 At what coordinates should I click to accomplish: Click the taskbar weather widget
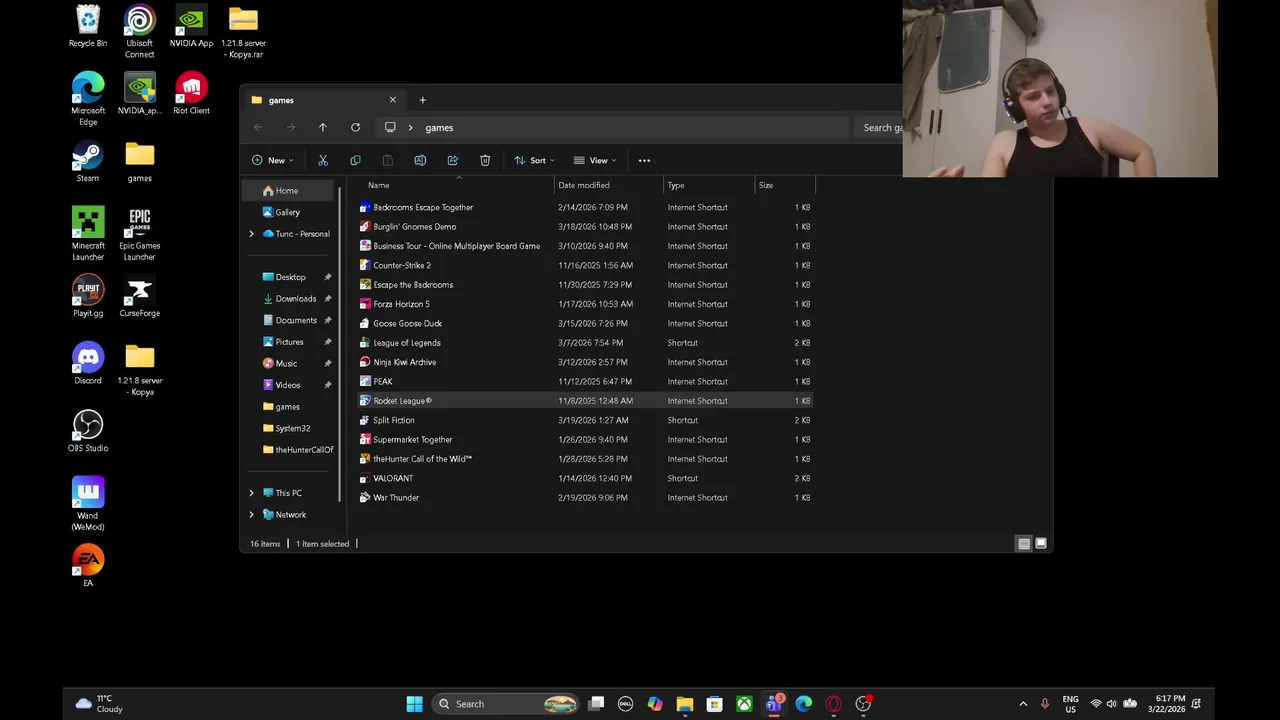[x=100, y=704]
